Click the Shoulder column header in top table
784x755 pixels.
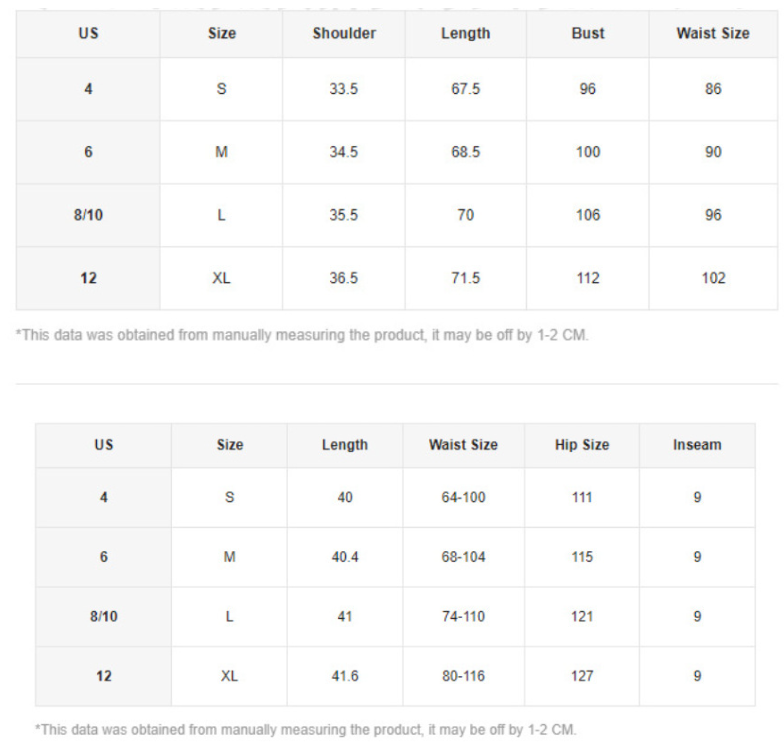point(344,33)
